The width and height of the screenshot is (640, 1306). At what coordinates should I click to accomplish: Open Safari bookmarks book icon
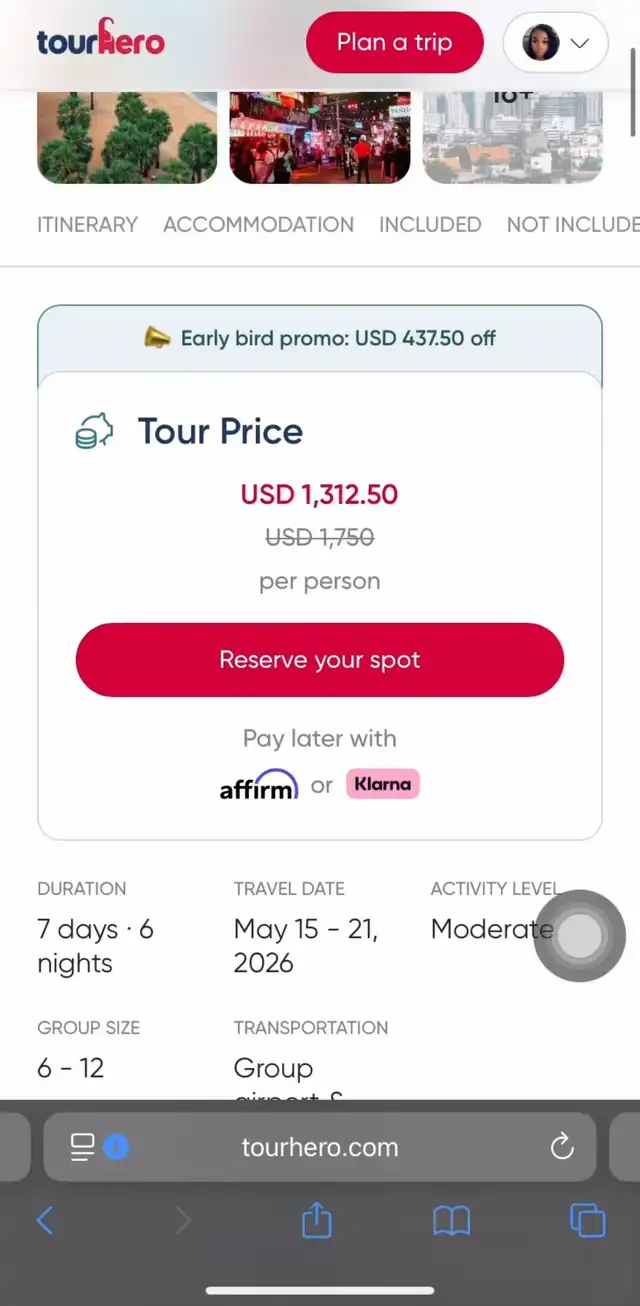pyautogui.click(x=451, y=1220)
